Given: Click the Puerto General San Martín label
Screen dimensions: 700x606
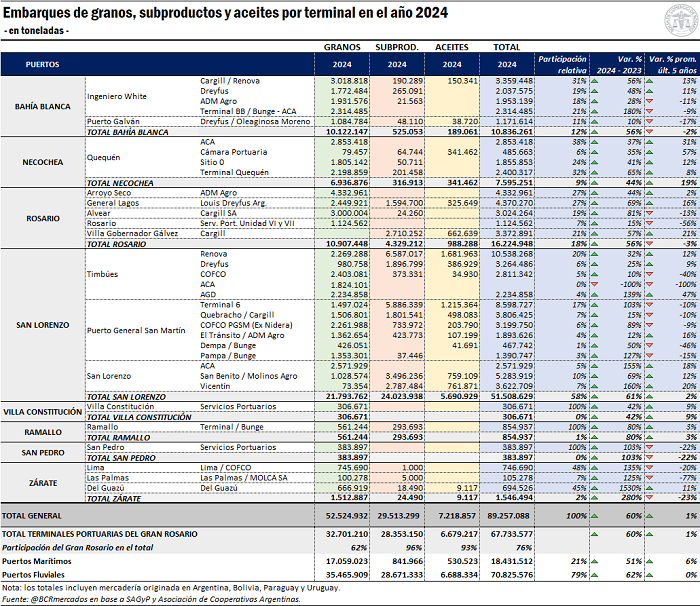Looking at the screenshot, I should (x=136, y=330).
